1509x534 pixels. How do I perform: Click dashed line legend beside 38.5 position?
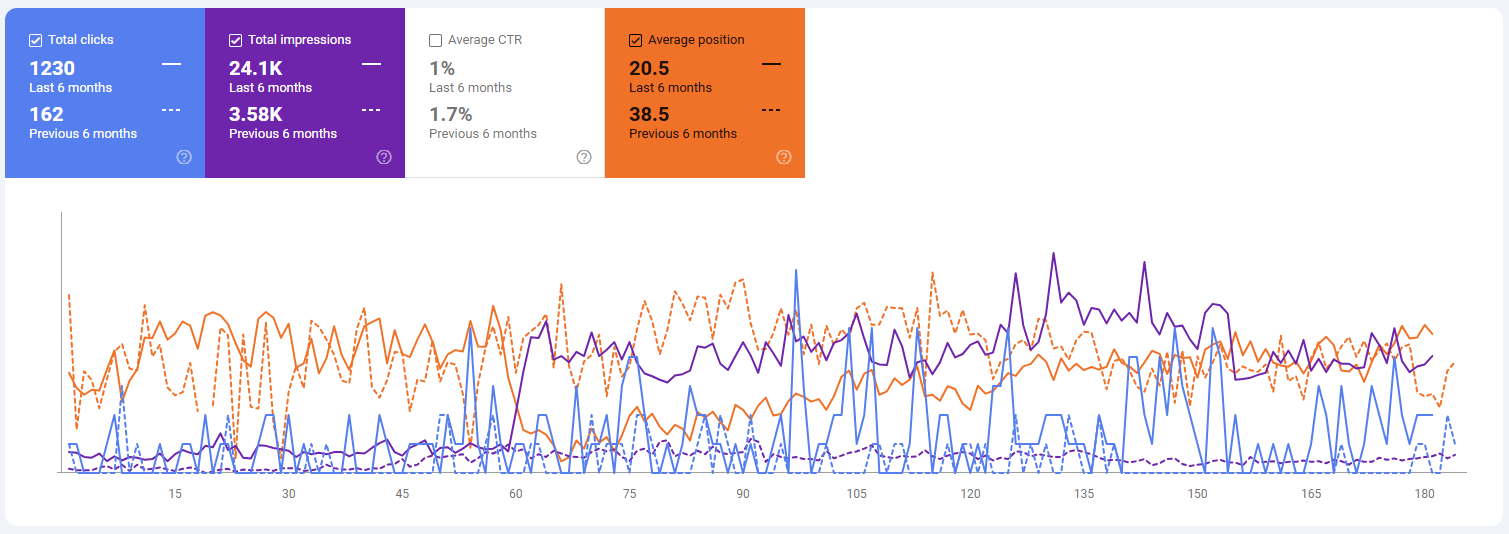click(x=771, y=110)
